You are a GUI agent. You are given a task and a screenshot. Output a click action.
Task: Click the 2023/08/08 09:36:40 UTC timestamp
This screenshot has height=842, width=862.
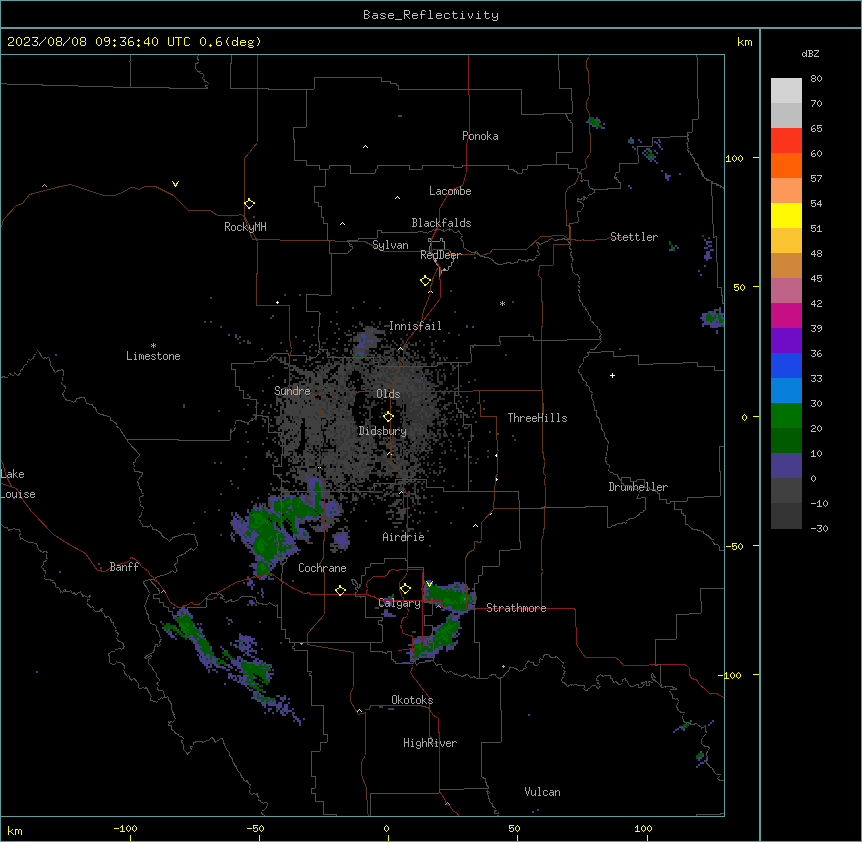pos(98,42)
